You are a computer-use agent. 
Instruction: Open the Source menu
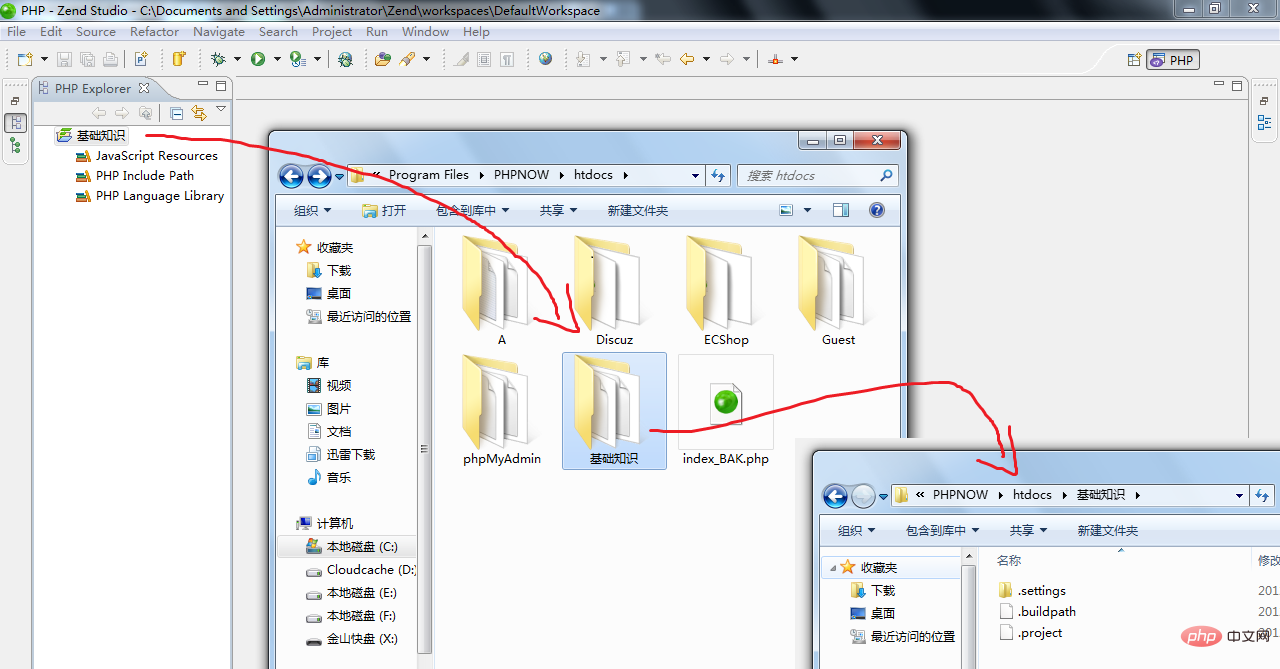coord(96,32)
